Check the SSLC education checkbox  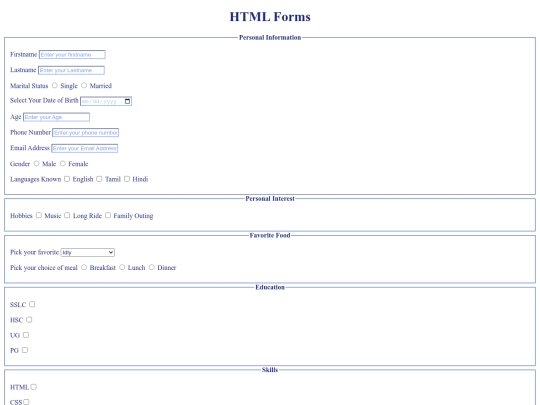32,304
